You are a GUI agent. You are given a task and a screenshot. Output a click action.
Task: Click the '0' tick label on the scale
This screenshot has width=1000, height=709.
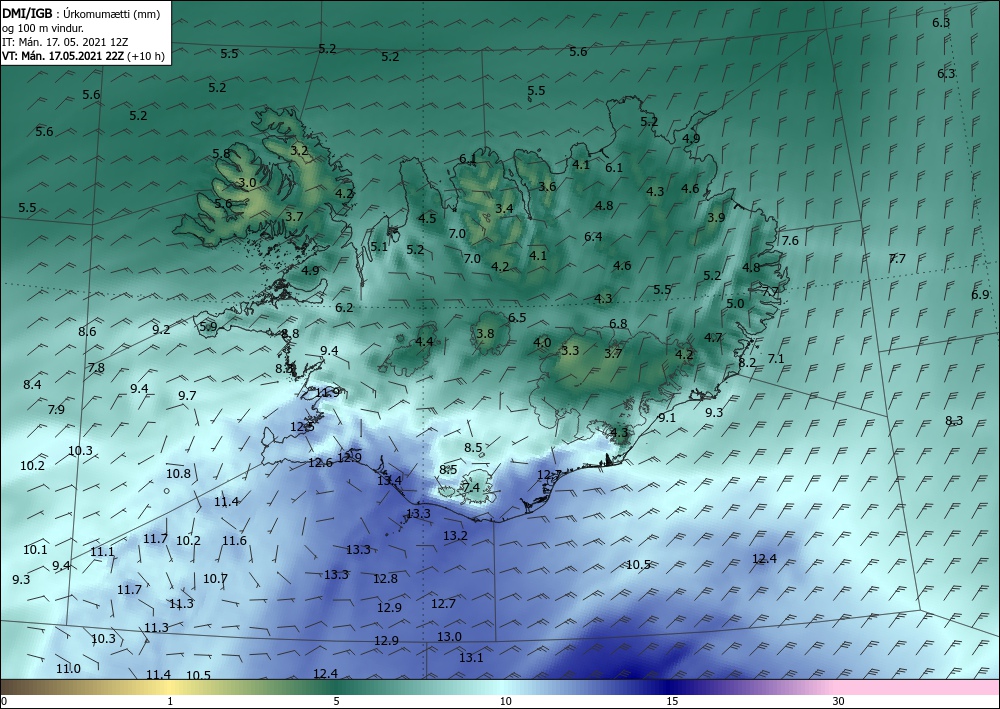(x=4, y=701)
